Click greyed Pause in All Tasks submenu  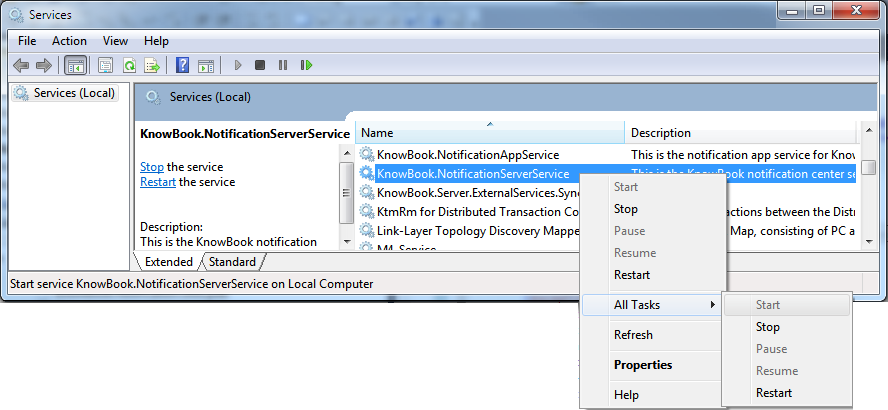coord(787,349)
